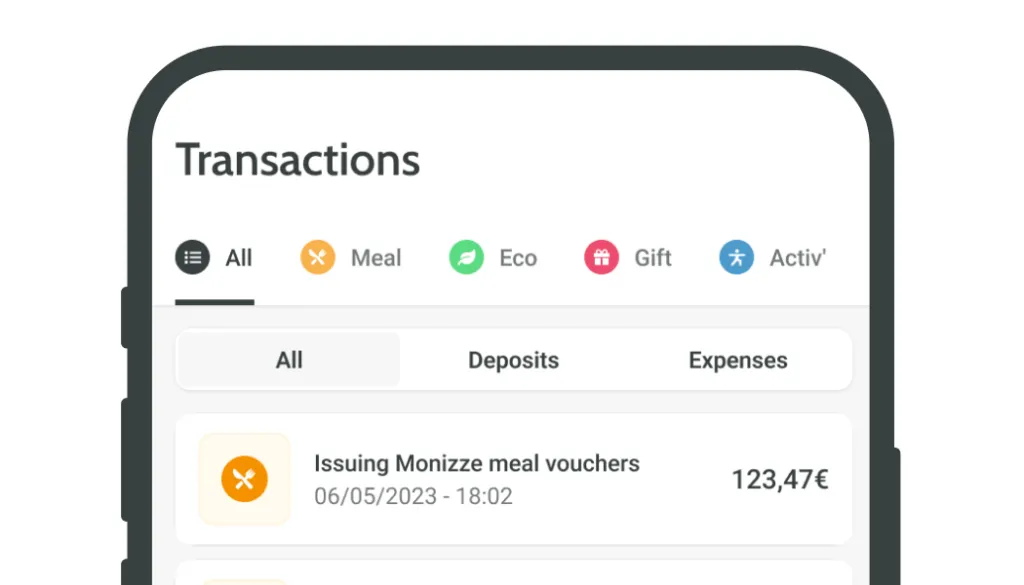Show all transactions with the All segment
This screenshot has height=585, width=1024.
click(x=289, y=360)
